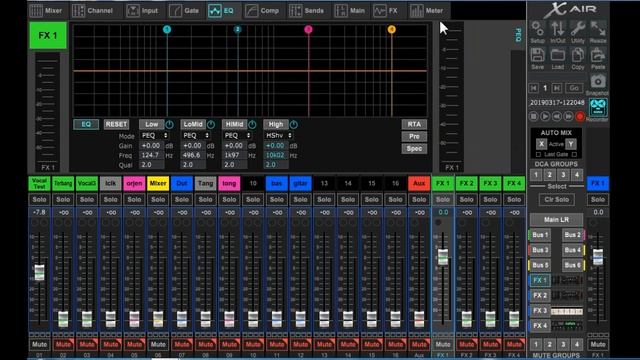Toggle the Spec button

[x=414, y=149]
